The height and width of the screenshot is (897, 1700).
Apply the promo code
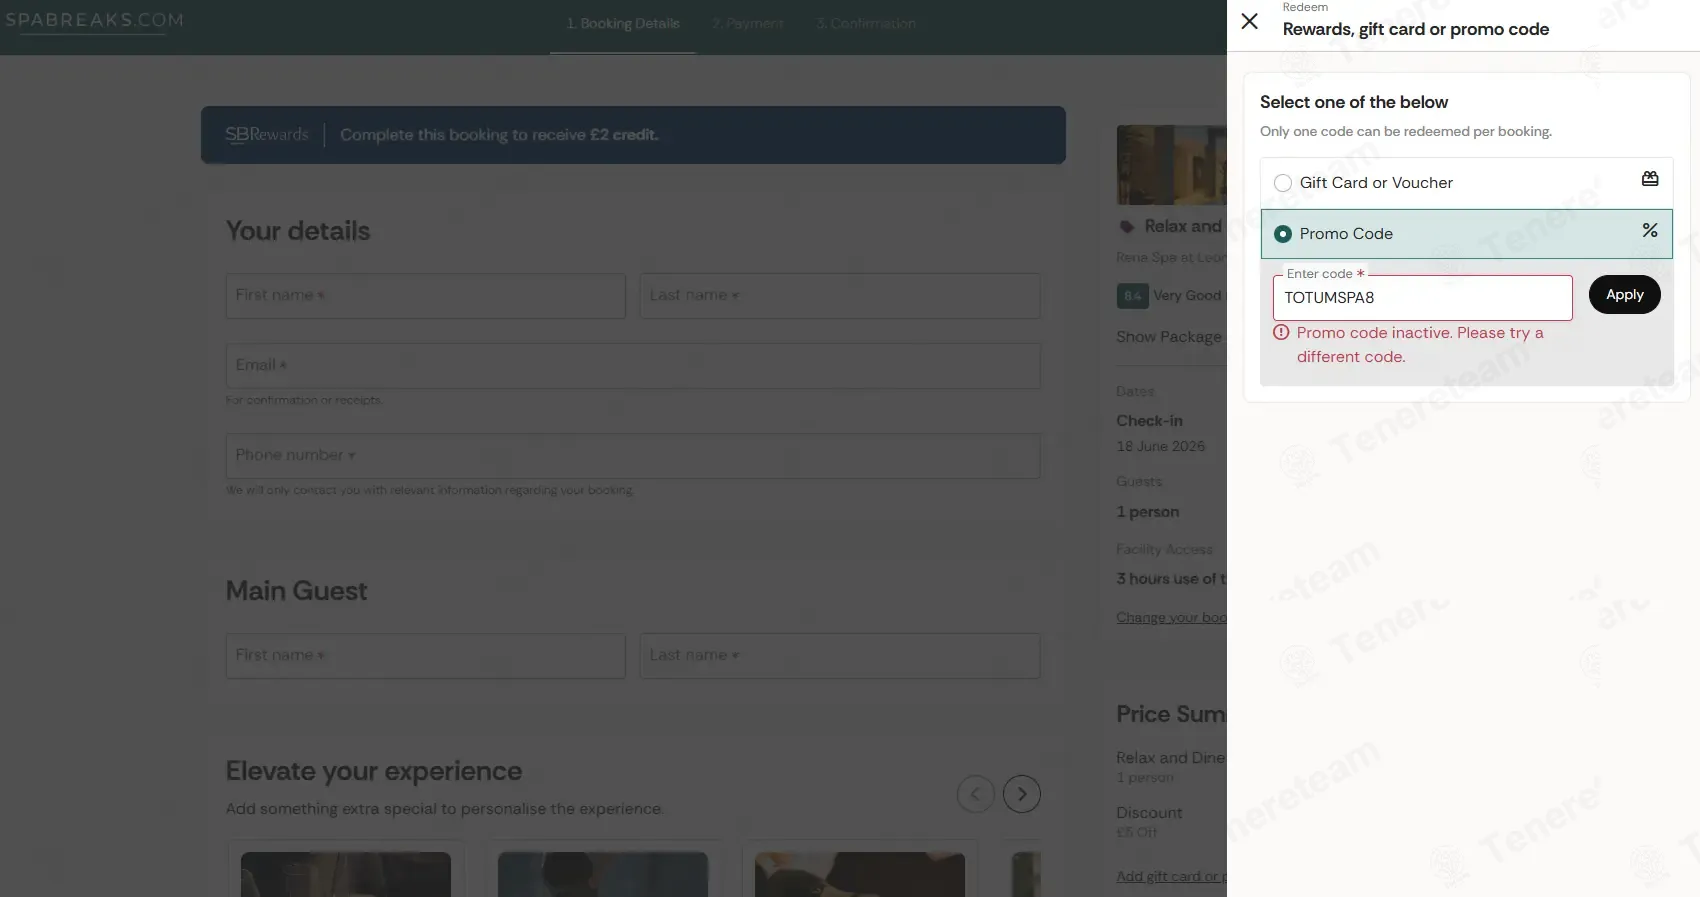[x=1624, y=295]
